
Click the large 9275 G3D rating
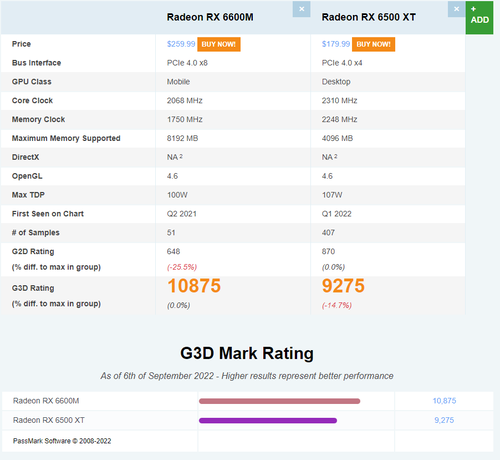(x=343, y=286)
